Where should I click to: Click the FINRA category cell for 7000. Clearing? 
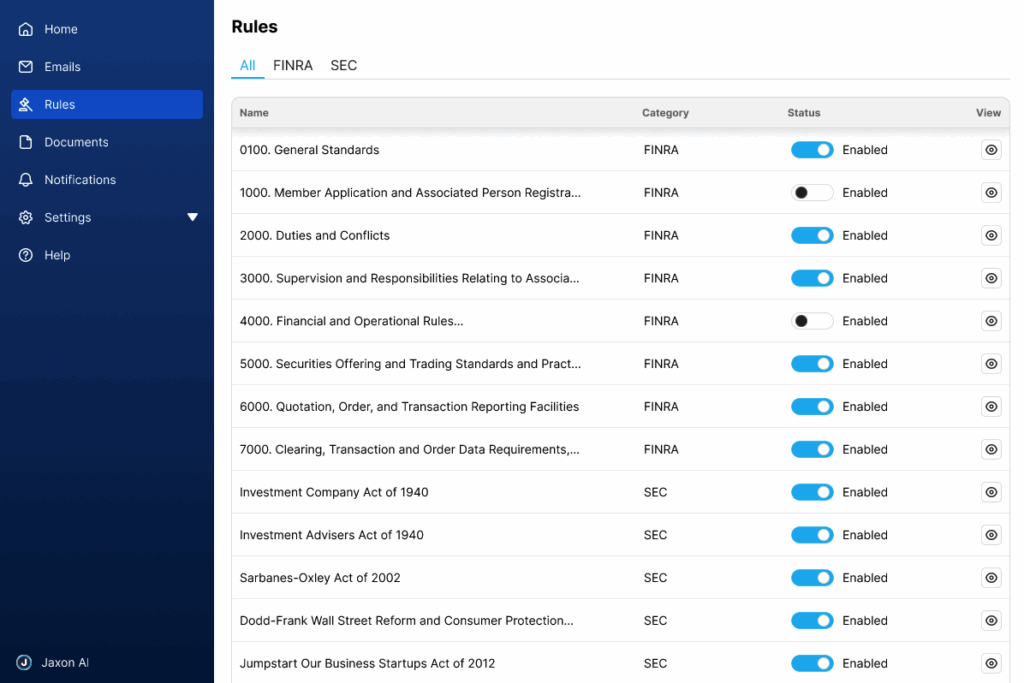click(661, 449)
